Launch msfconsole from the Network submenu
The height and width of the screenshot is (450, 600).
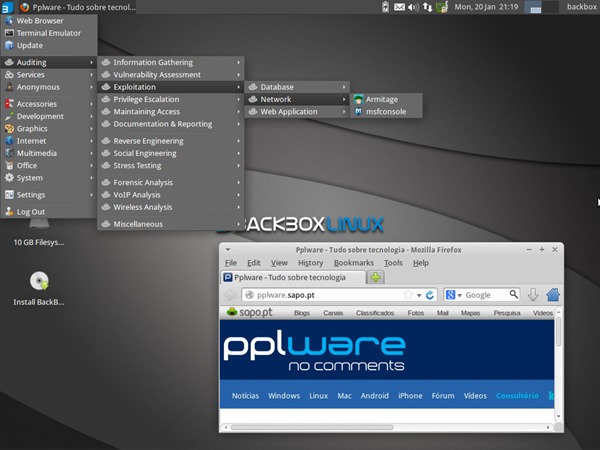click(386, 112)
